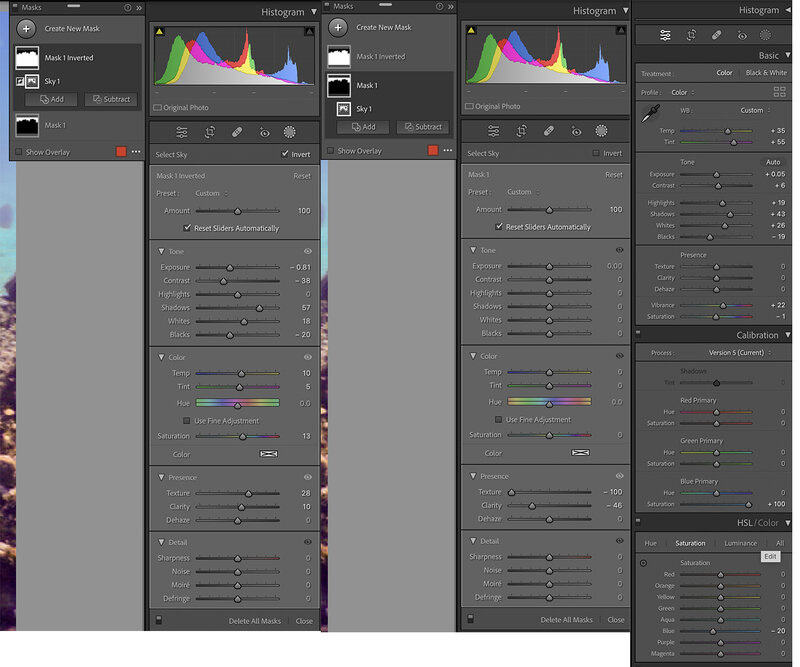800x667 pixels.
Task: Open the Masking tool above the Basic panel
Action: [766, 35]
